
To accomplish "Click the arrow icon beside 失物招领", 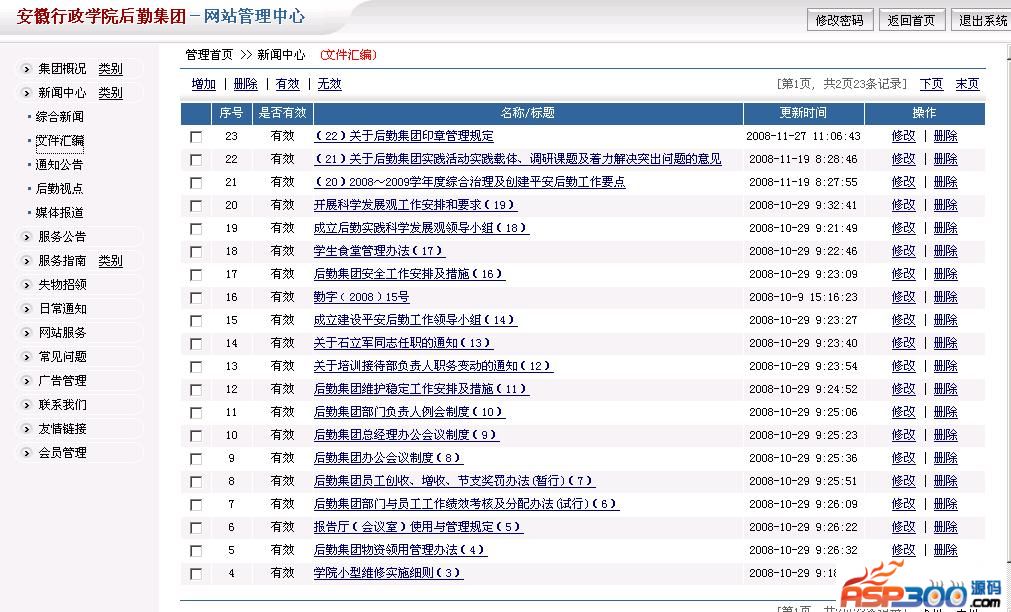I will pos(26,285).
